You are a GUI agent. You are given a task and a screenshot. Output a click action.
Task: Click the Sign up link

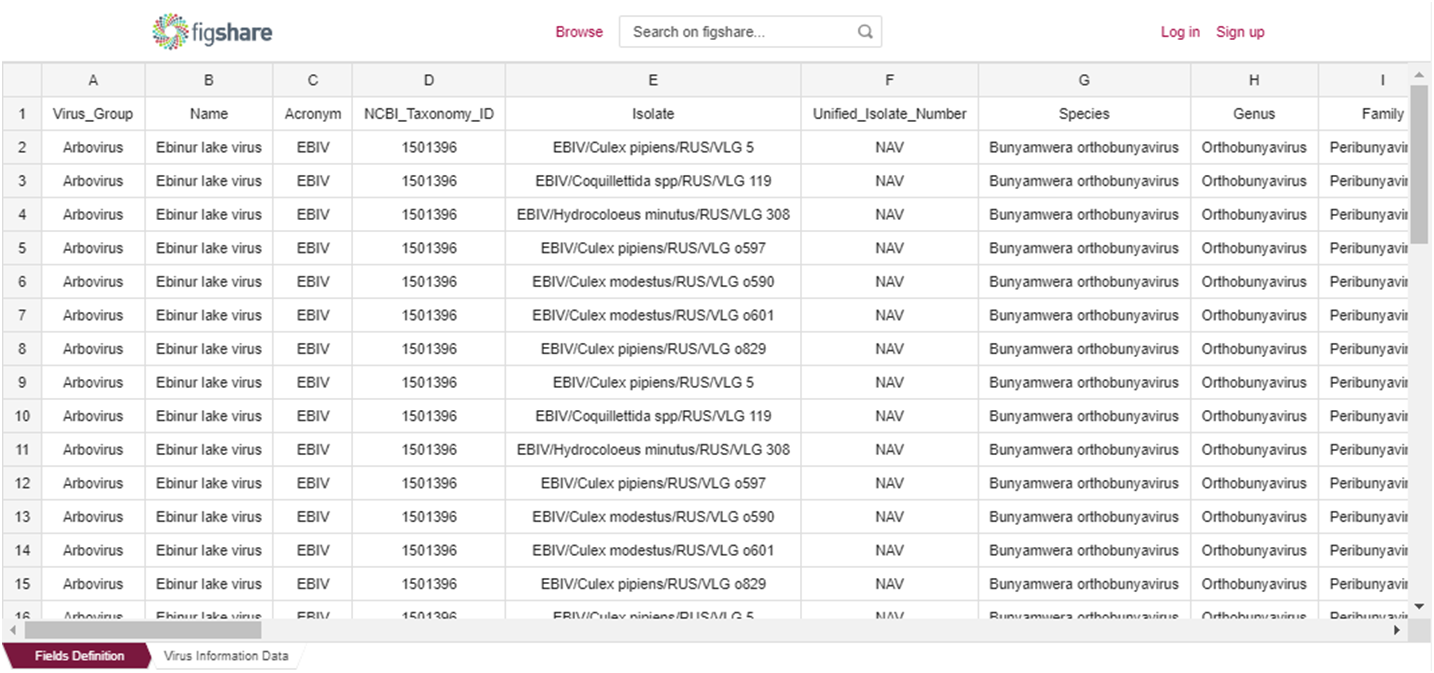pyautogui.click(x=1240, y=32)
